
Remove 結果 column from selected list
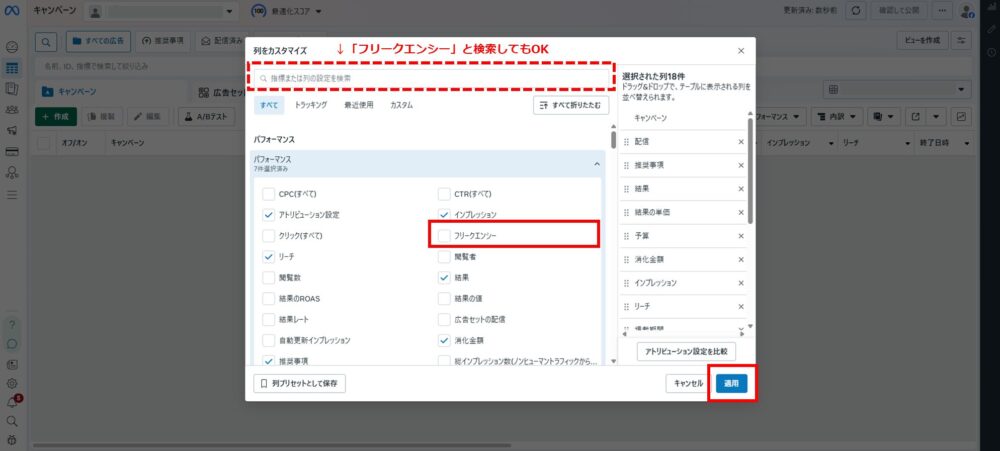[741, 188]
